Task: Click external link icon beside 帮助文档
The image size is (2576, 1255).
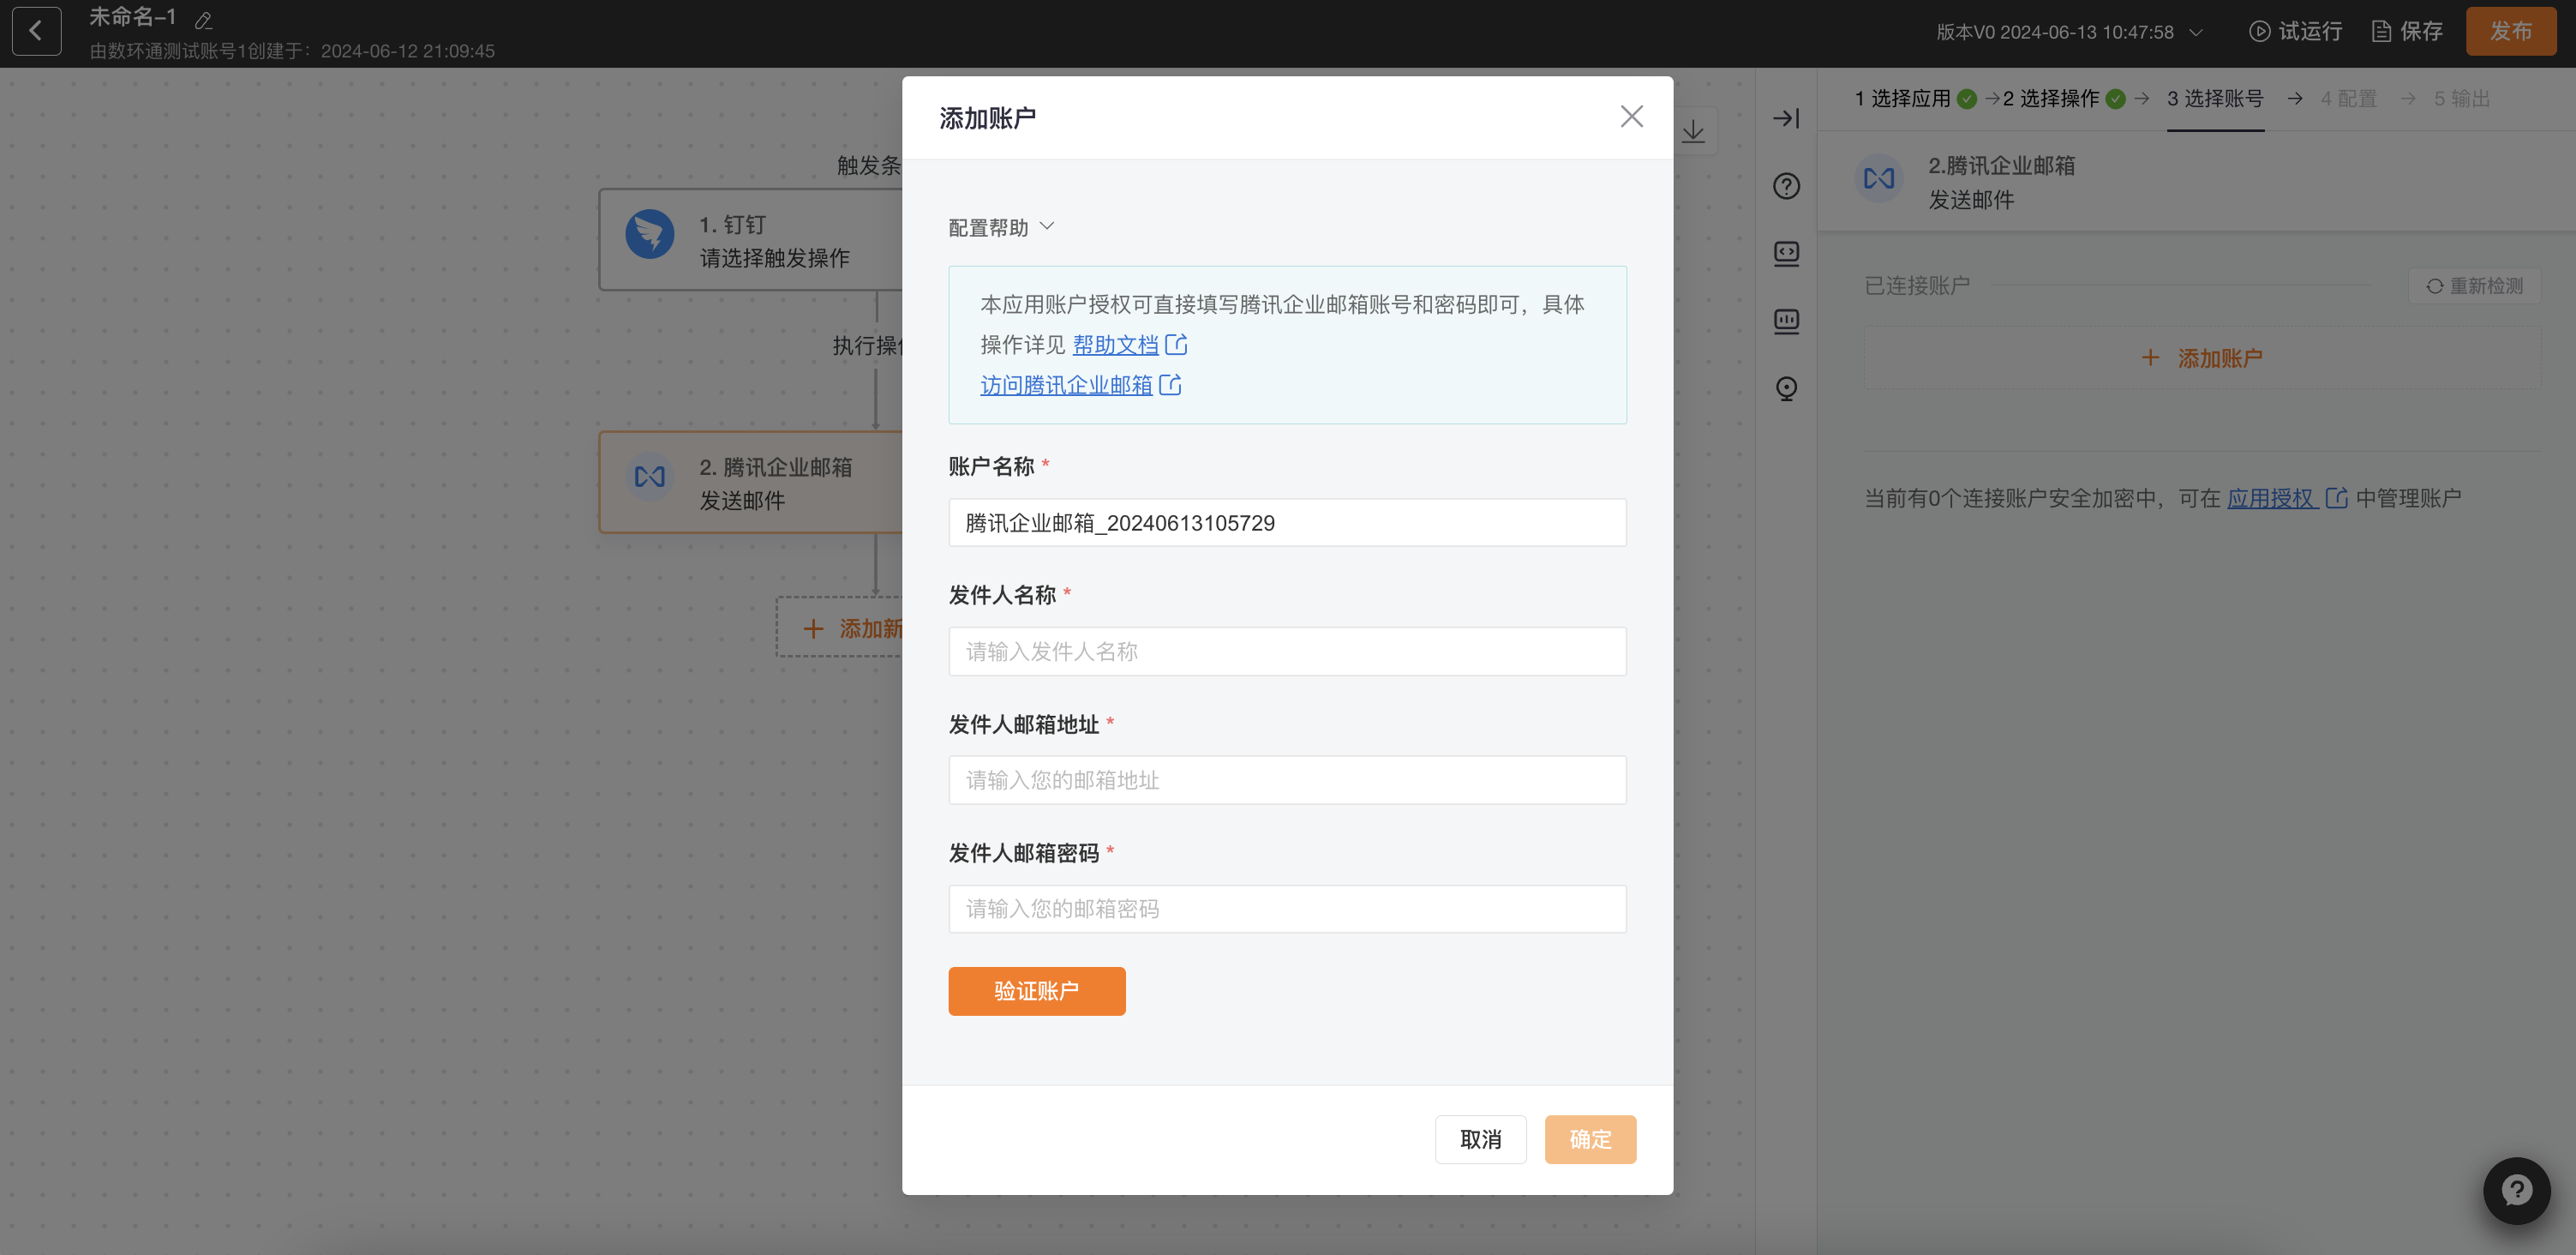Action: pyautogui.click(x=1177, y=345)
